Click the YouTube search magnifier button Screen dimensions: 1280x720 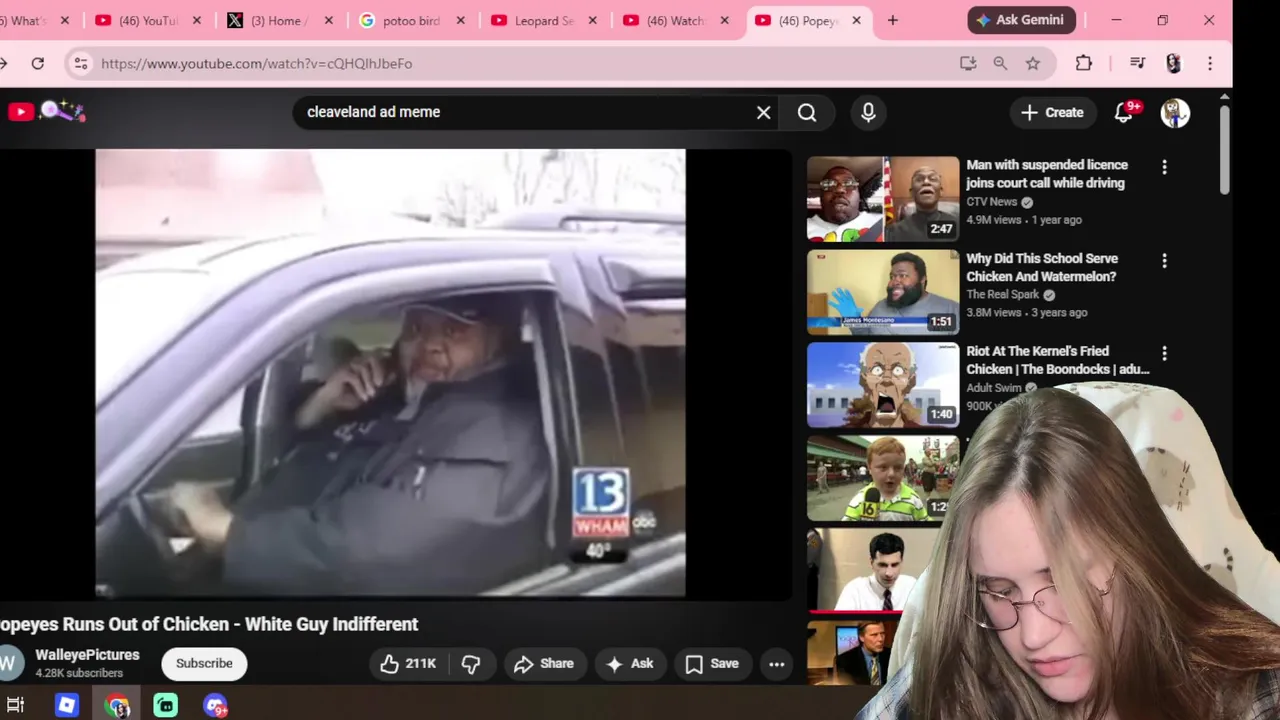[807, 112]
